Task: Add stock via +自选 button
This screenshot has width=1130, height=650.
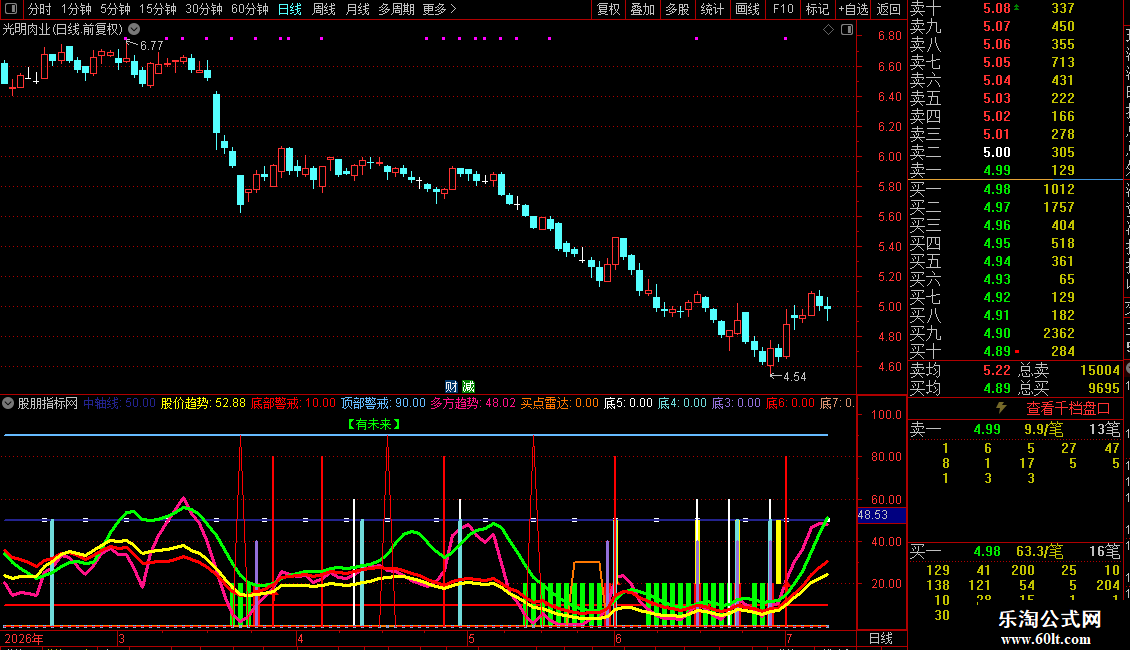Action: 853,9
